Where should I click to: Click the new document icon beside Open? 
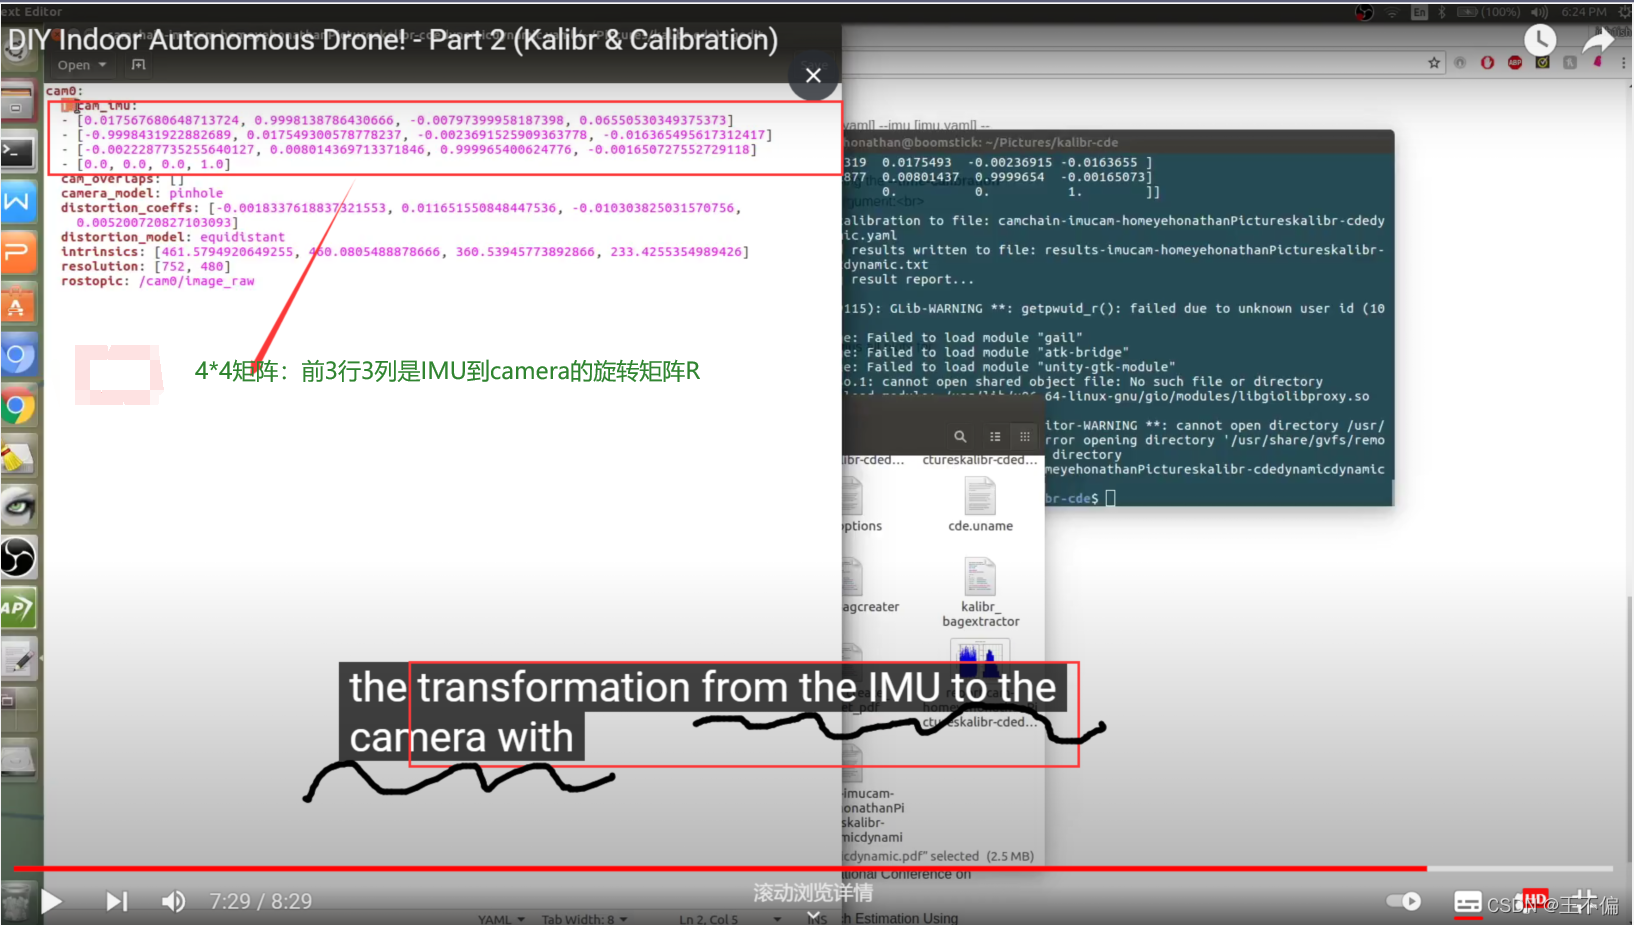coord(139,65)
